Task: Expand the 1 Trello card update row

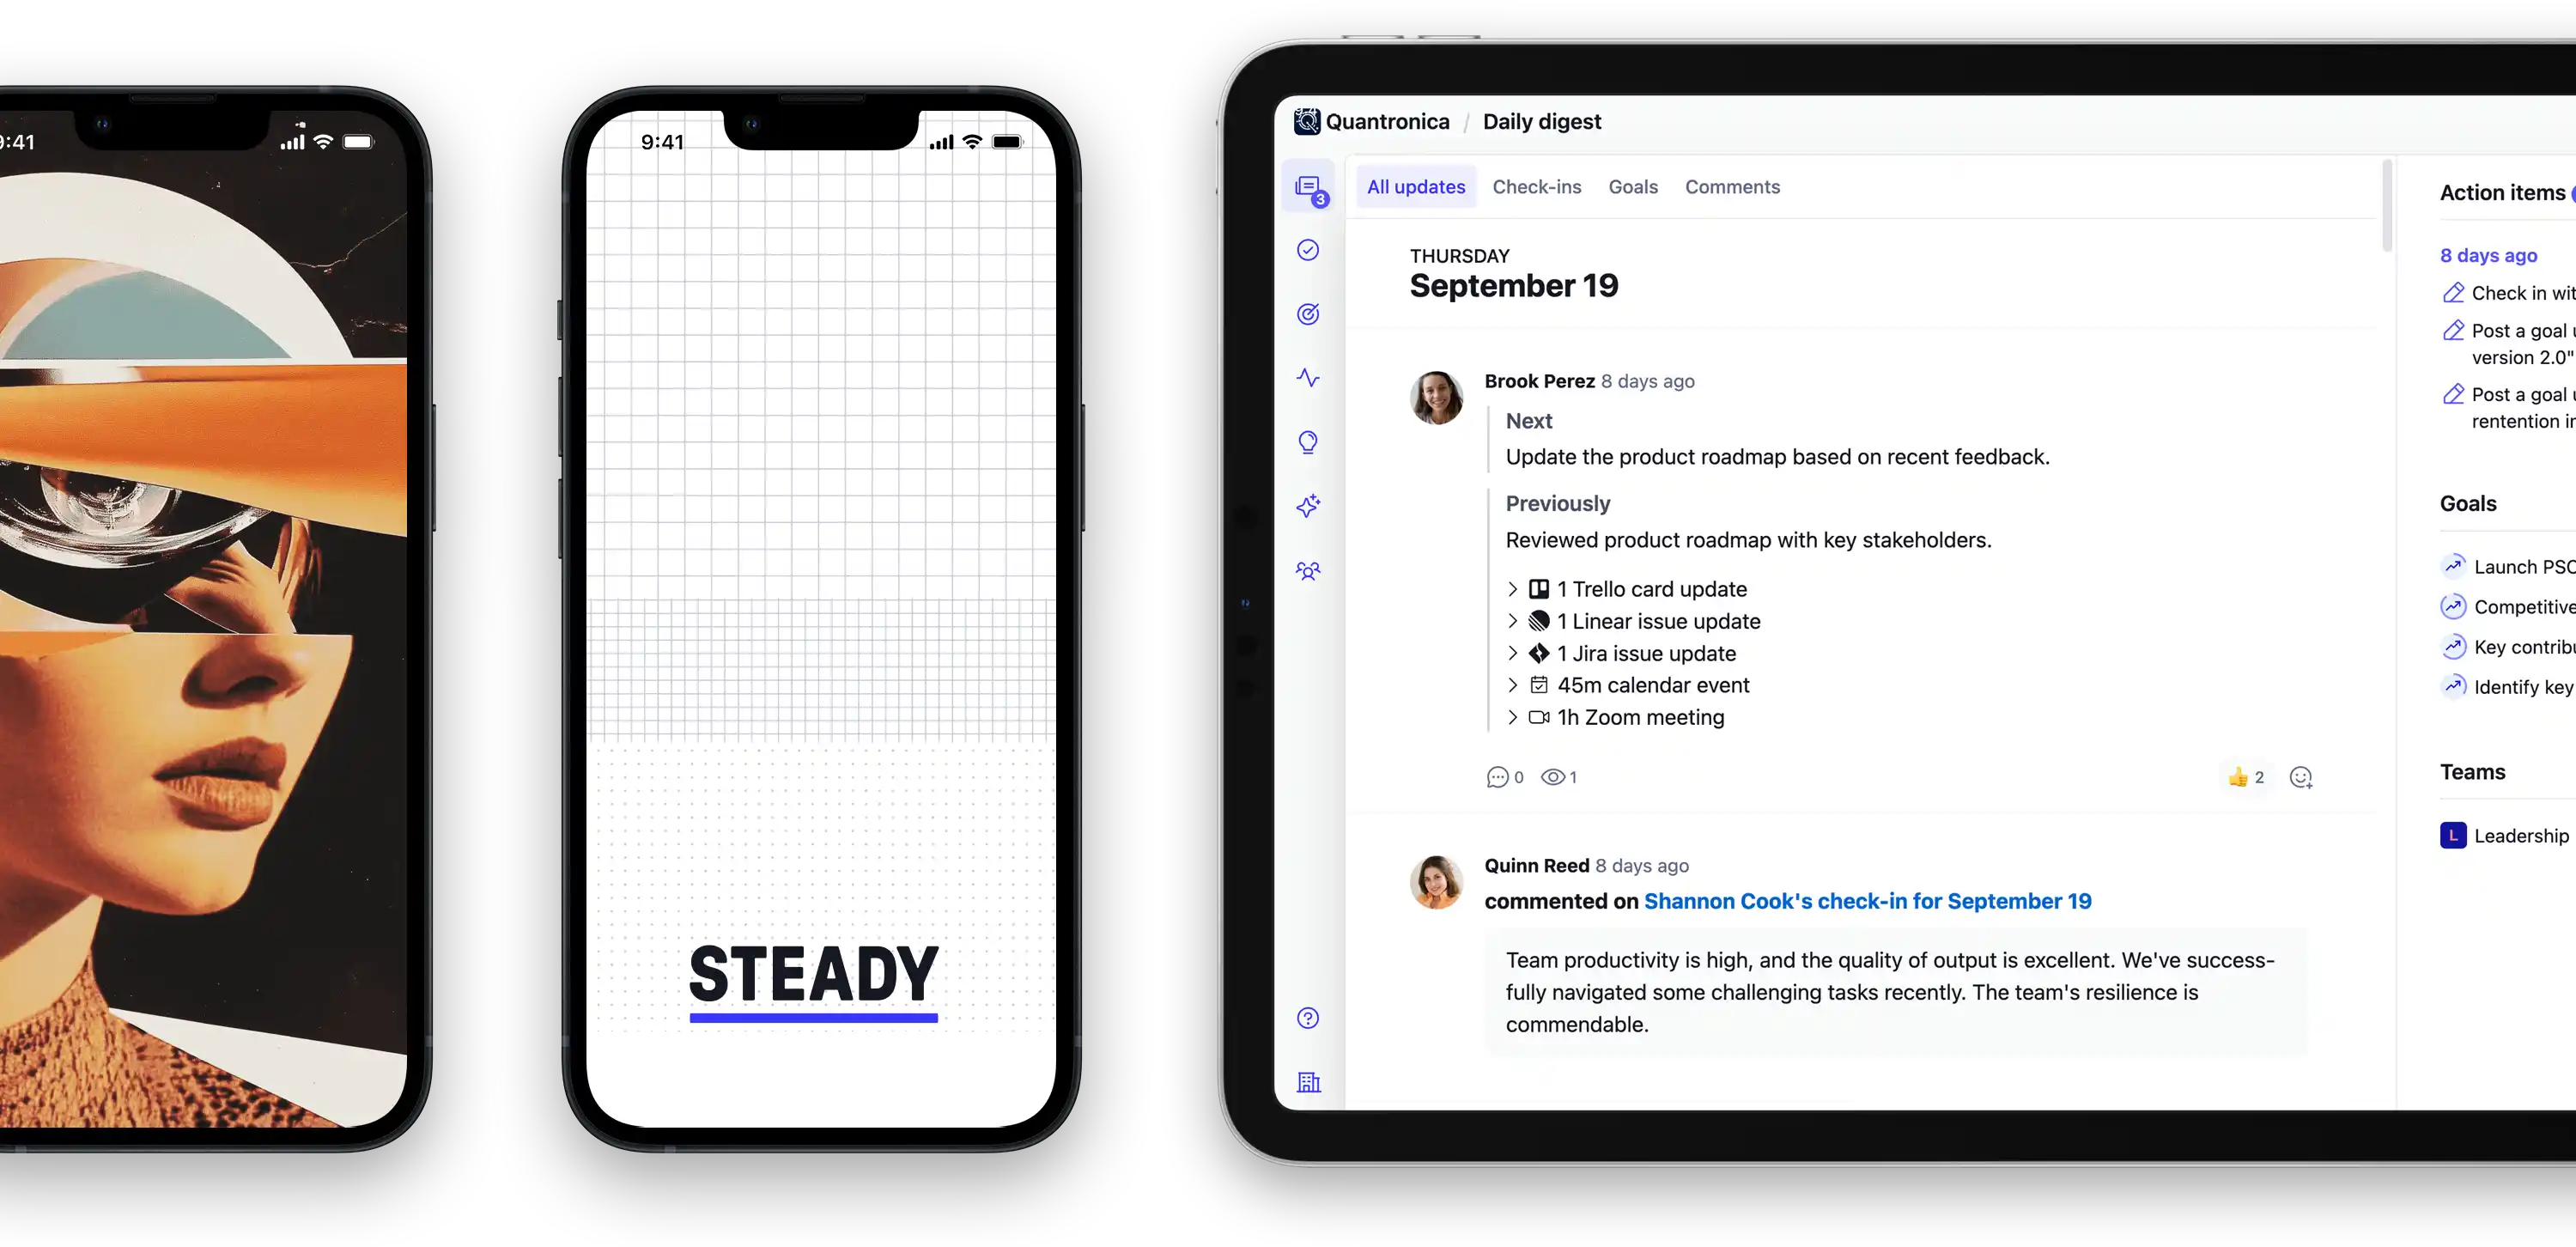Action: 1515,588
